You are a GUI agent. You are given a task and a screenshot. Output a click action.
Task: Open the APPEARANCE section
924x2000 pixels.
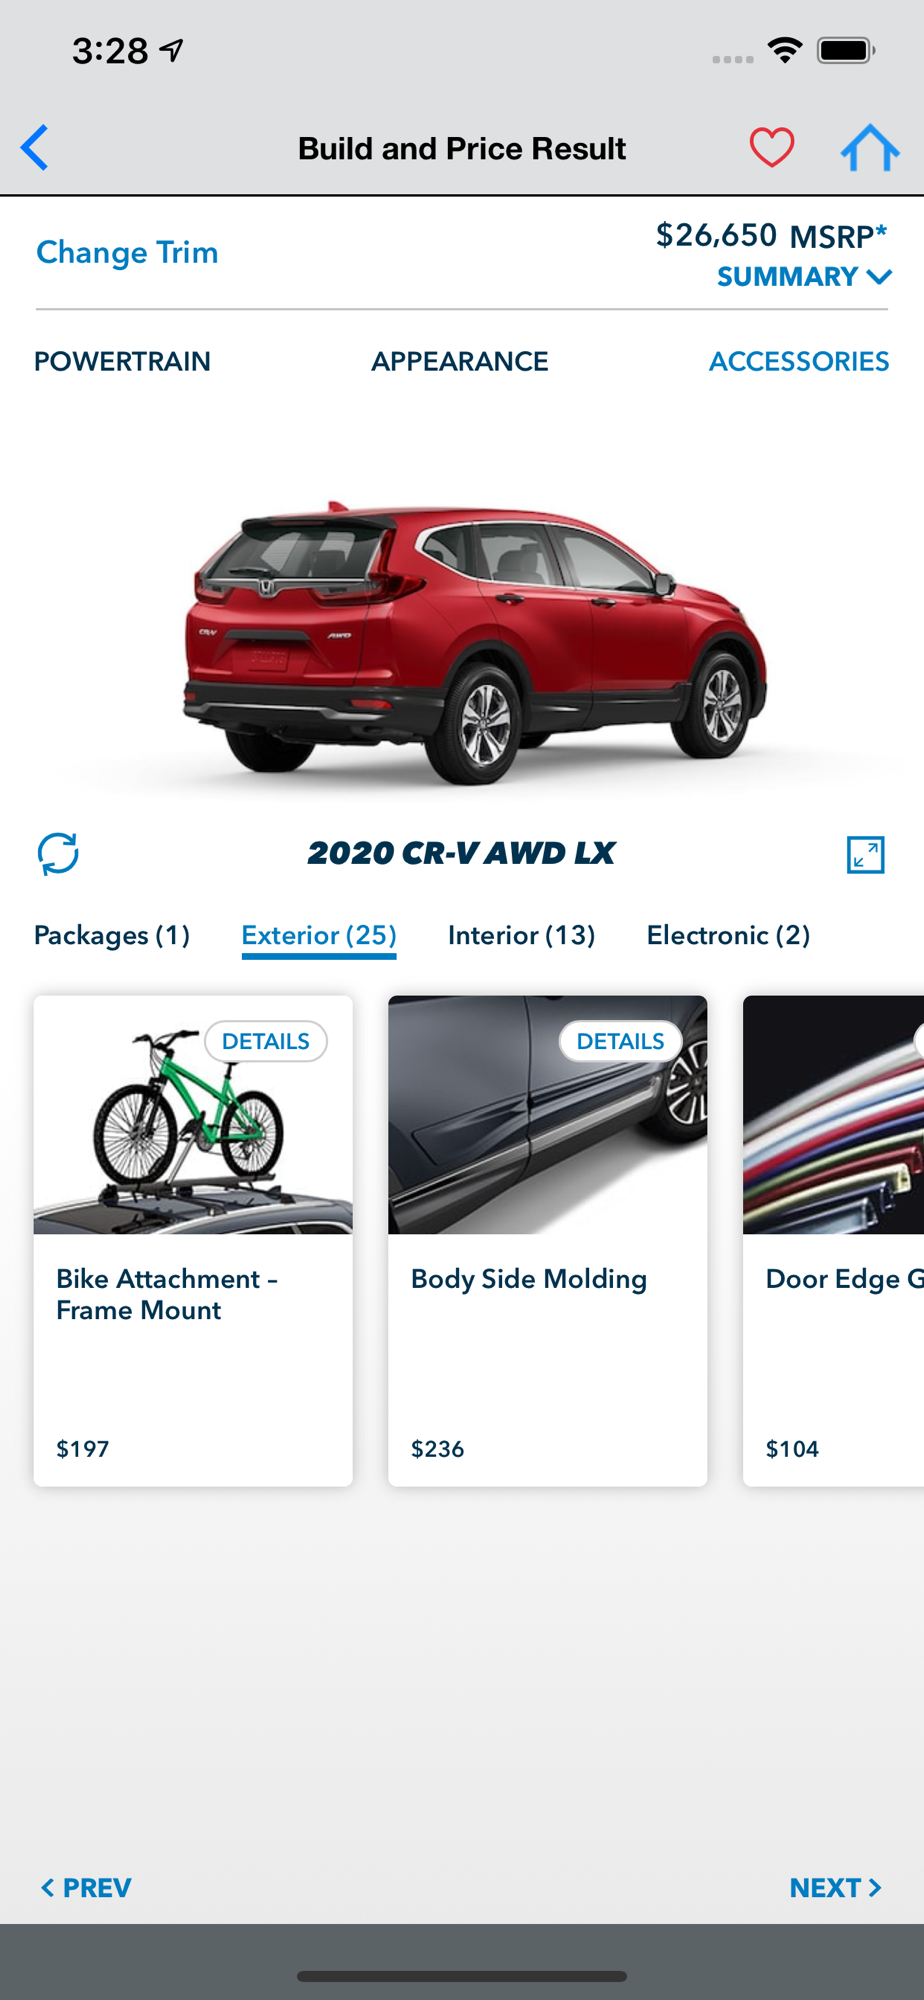click(460, 361)
